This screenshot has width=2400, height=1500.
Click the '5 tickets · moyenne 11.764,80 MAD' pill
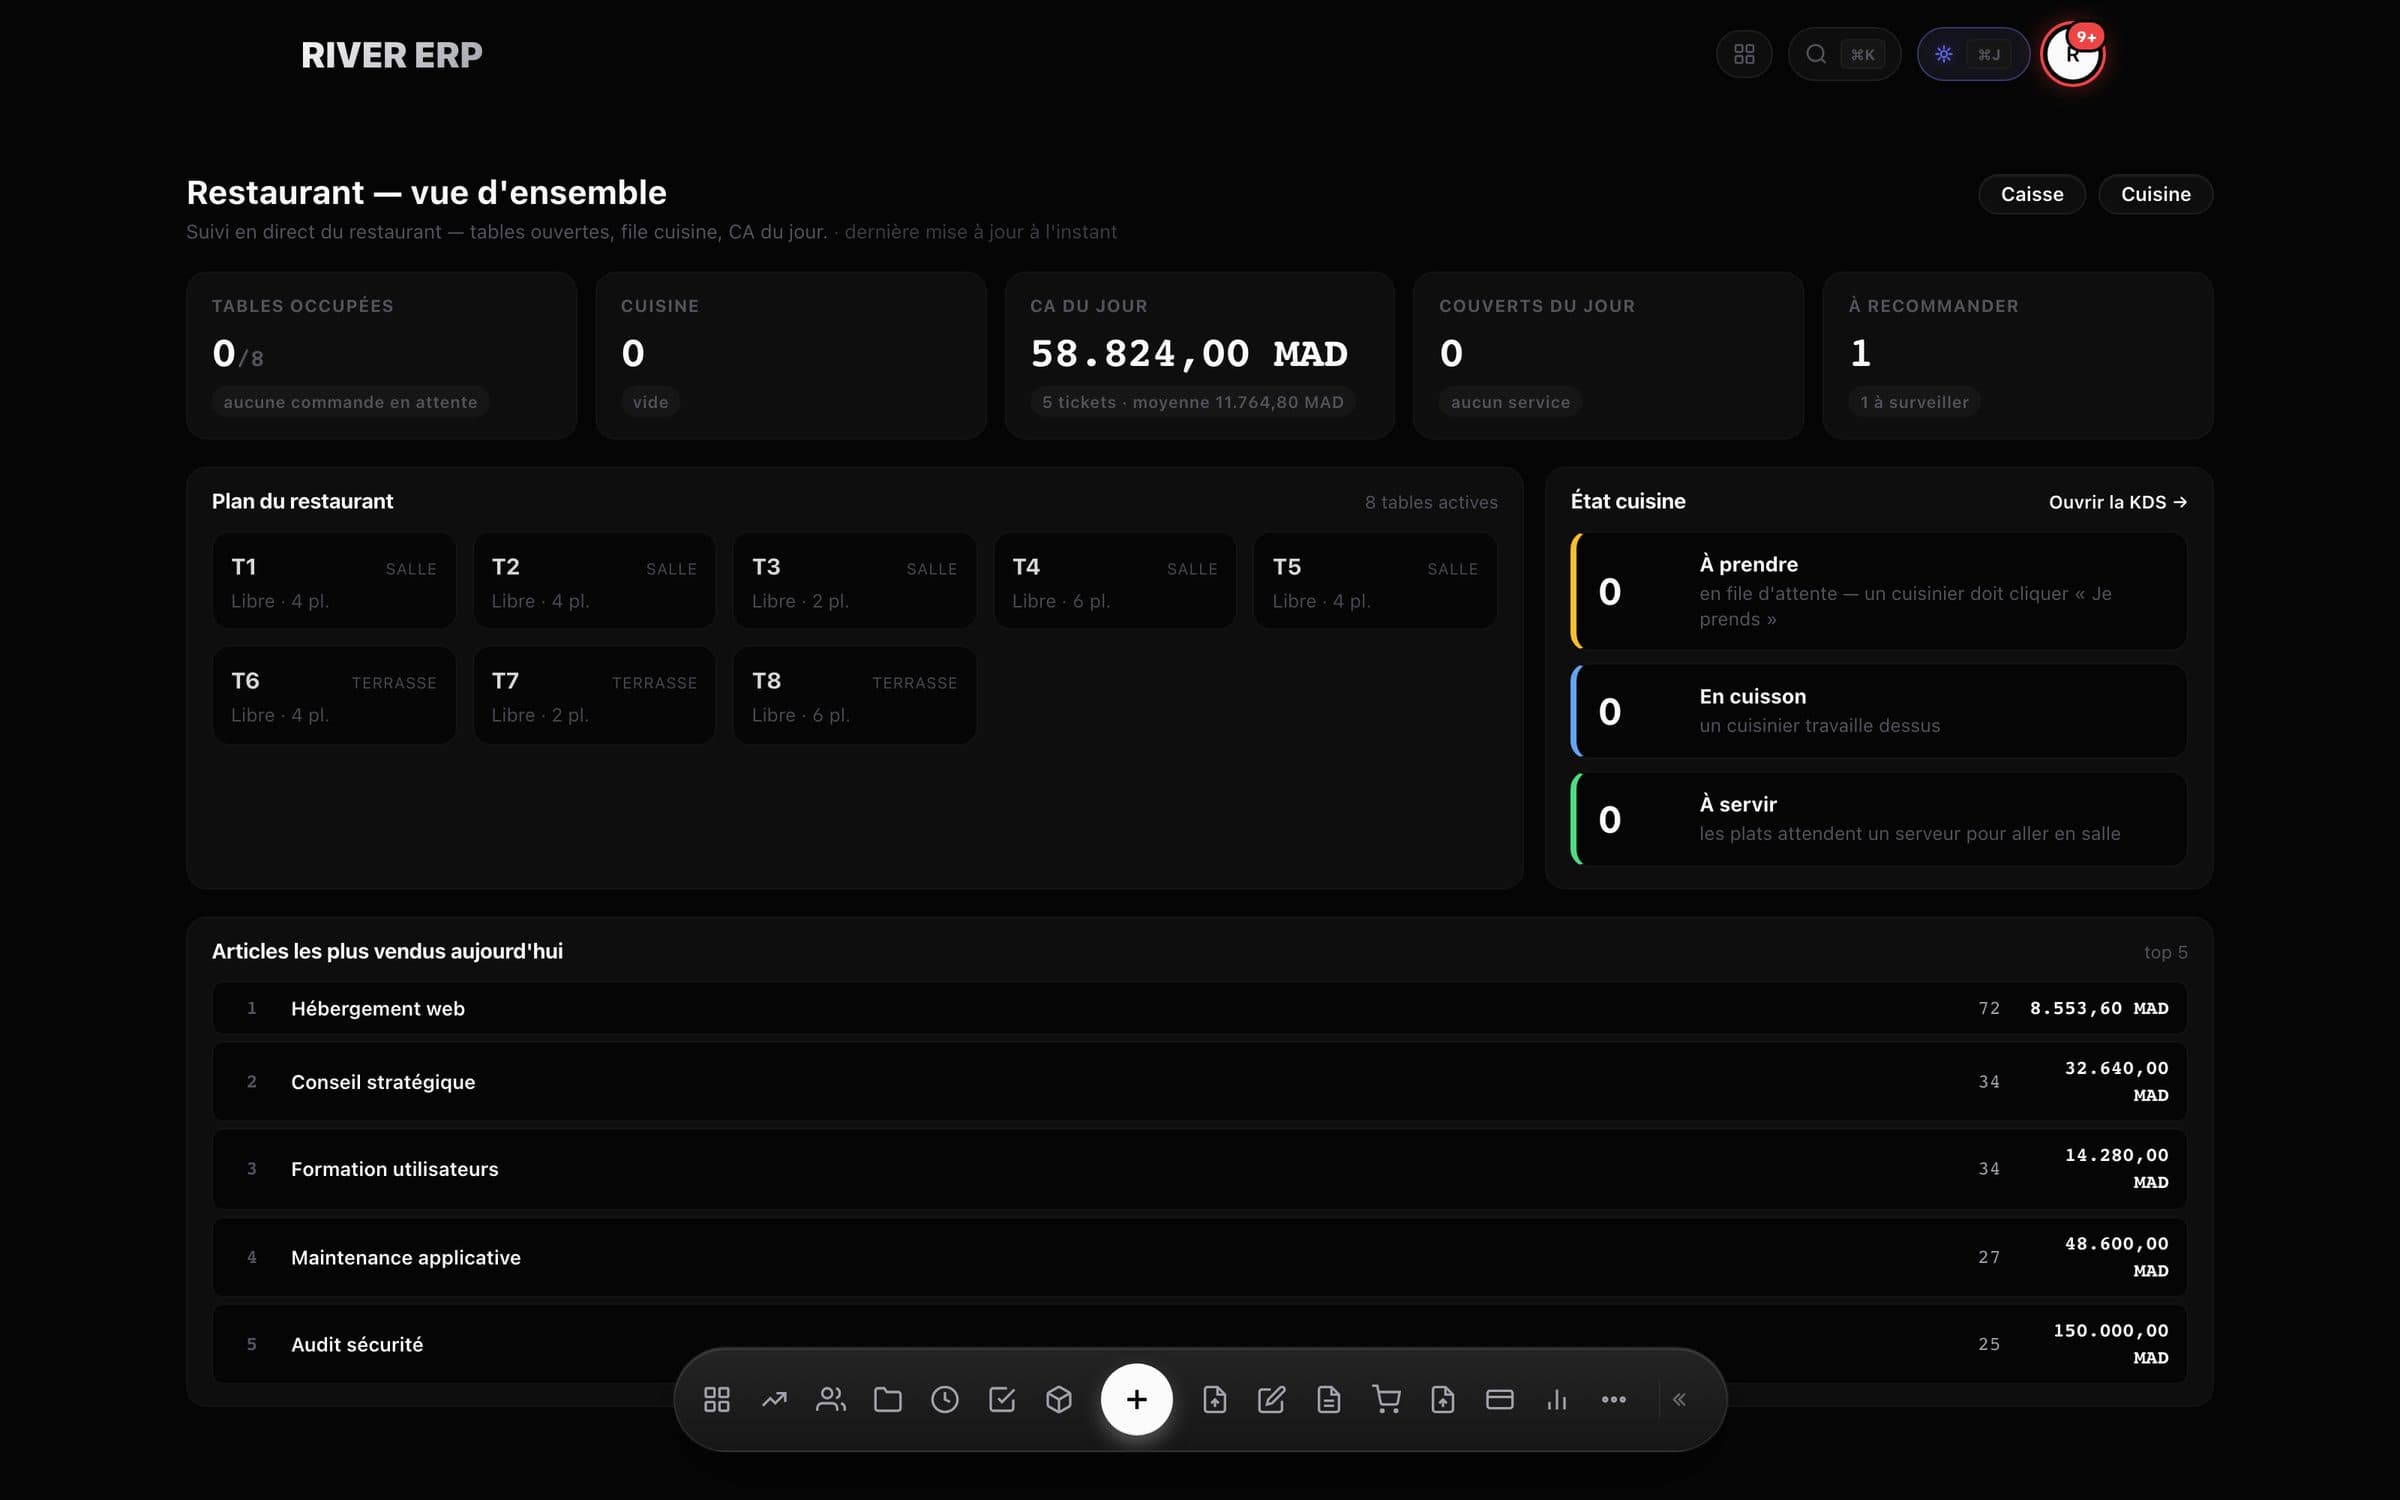pyautogui.click(x=1193, y=402)
